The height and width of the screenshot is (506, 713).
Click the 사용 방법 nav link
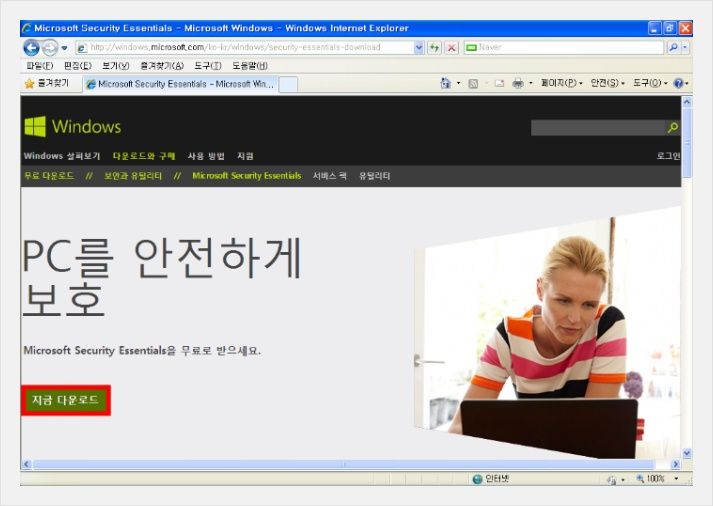(x=206, y=156)
